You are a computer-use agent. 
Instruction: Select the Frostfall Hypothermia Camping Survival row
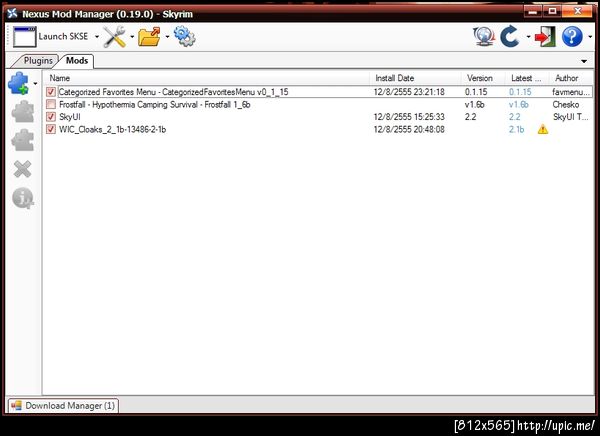click(318, 105)
